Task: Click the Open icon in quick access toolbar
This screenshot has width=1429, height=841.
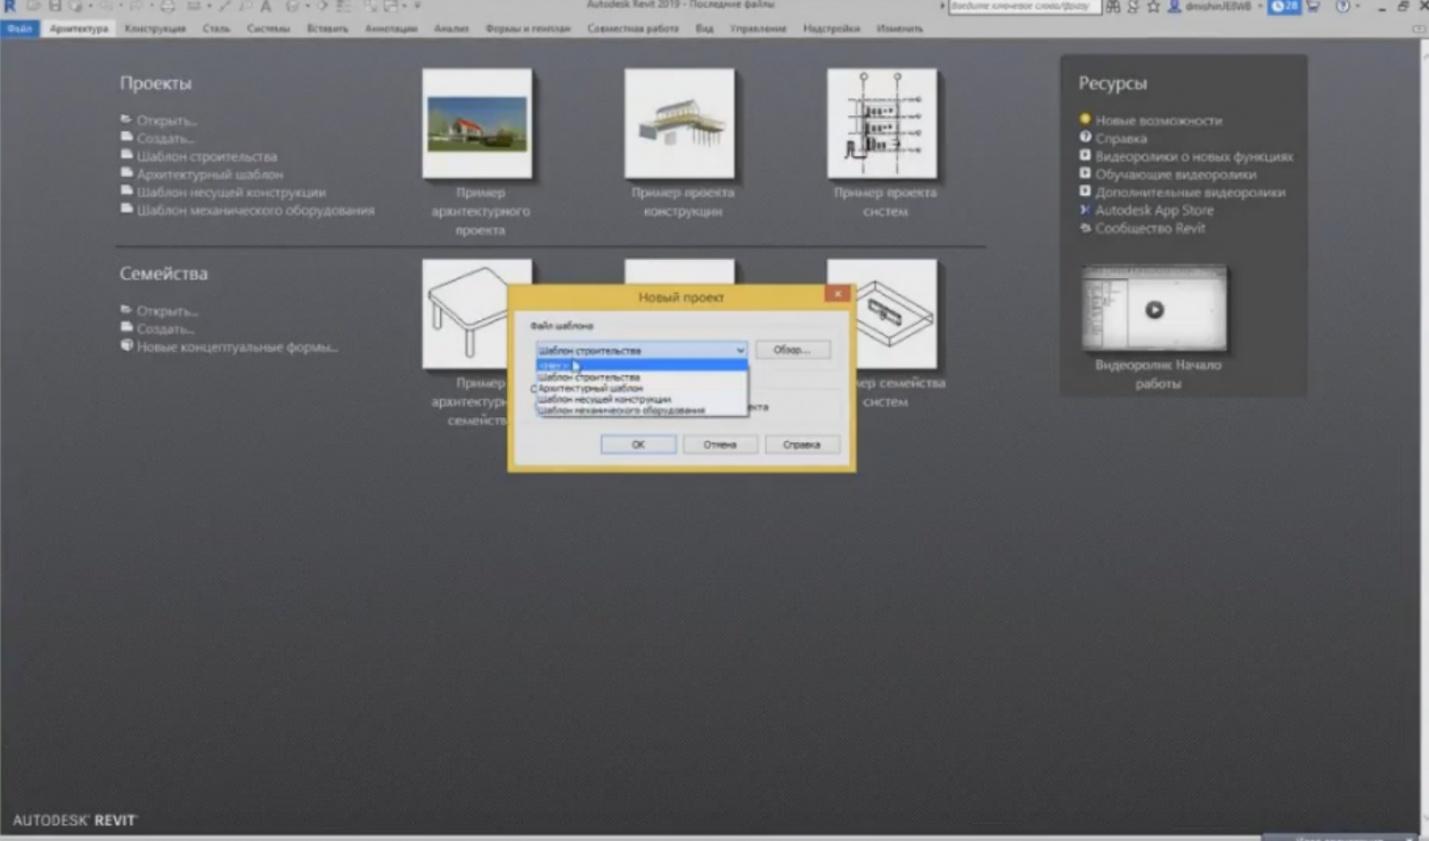Action: (x=34, y=6)
